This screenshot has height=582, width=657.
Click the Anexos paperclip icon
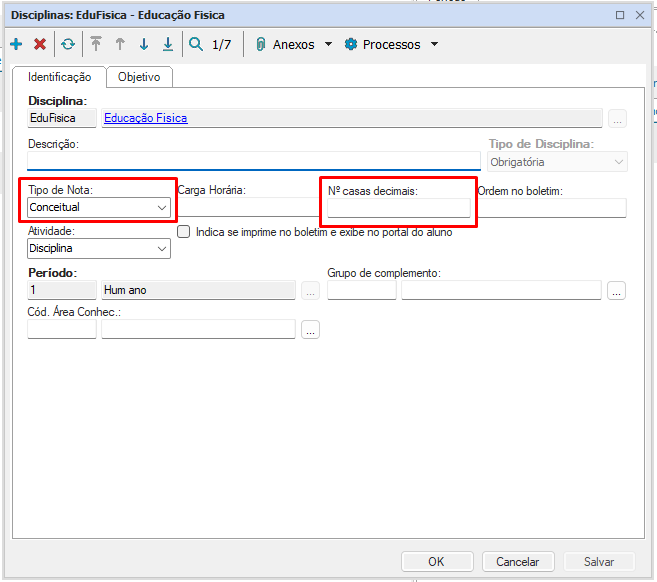pyautogui.click(x=261, y=44)
